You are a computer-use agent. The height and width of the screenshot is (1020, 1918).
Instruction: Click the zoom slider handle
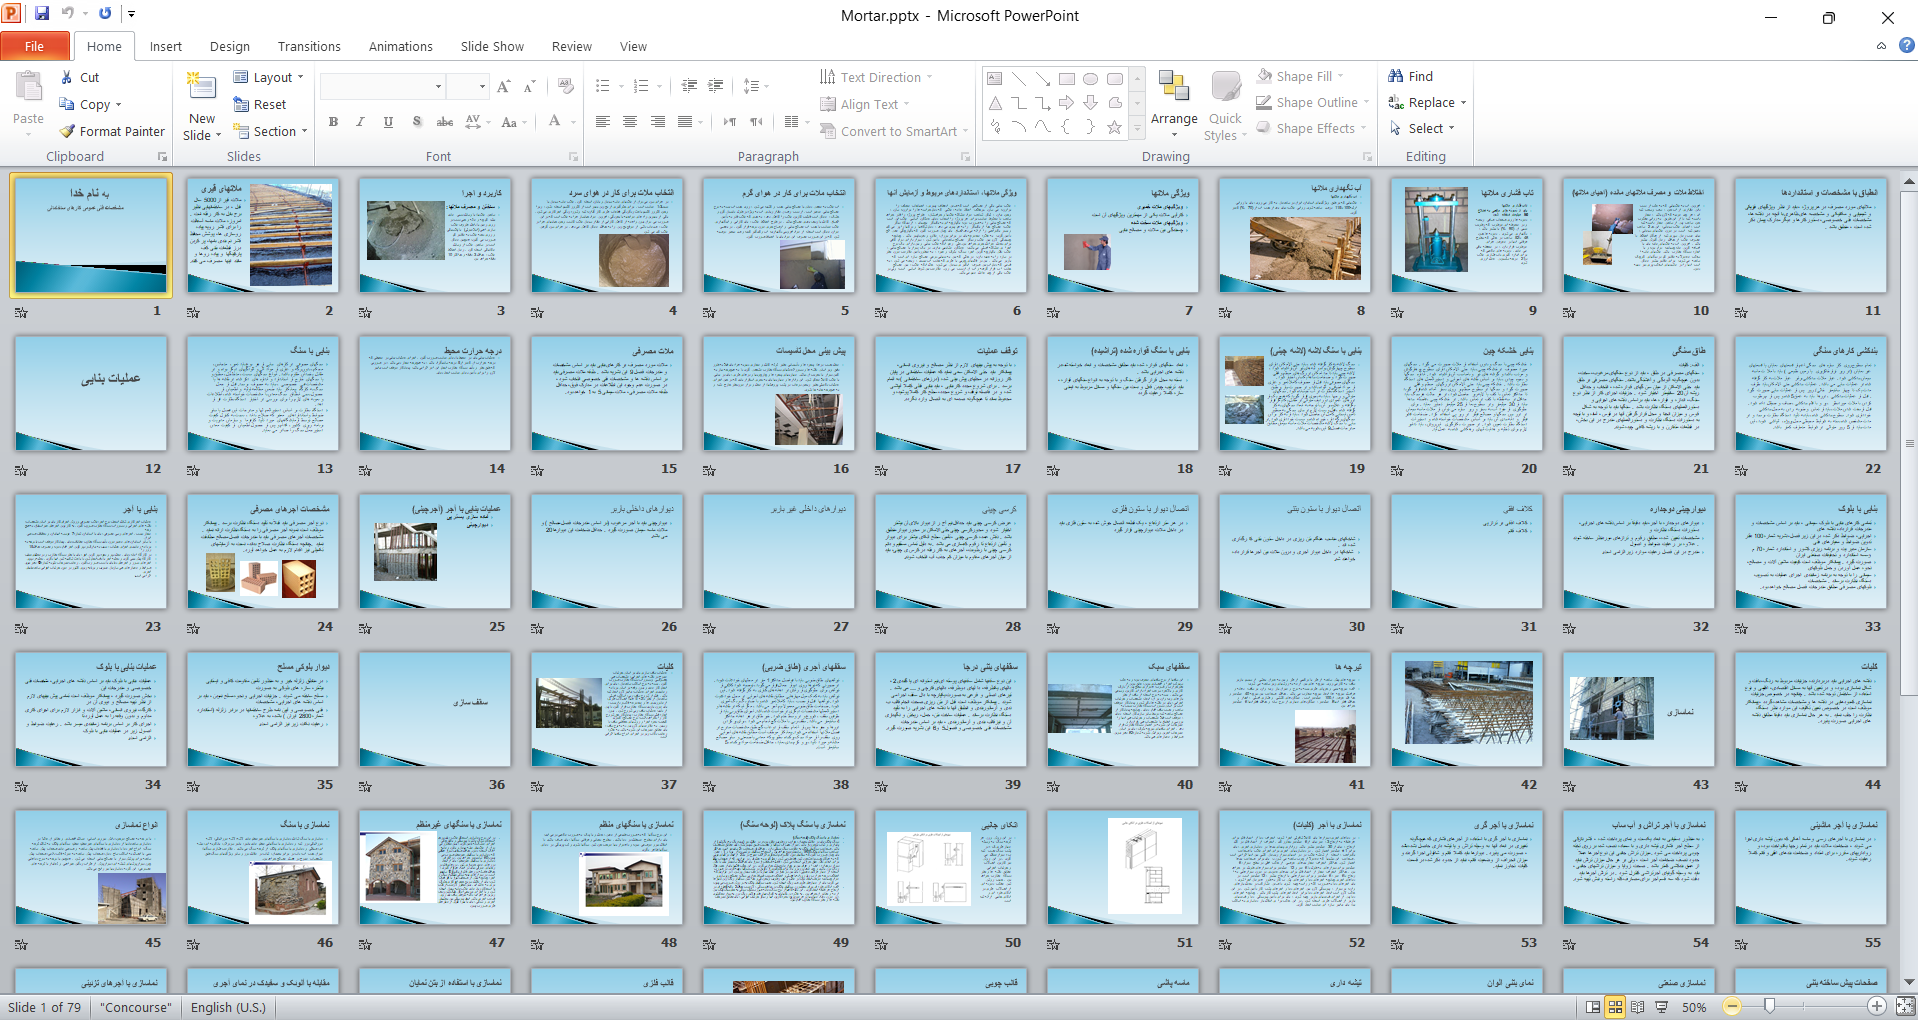pos(1769,1007)
